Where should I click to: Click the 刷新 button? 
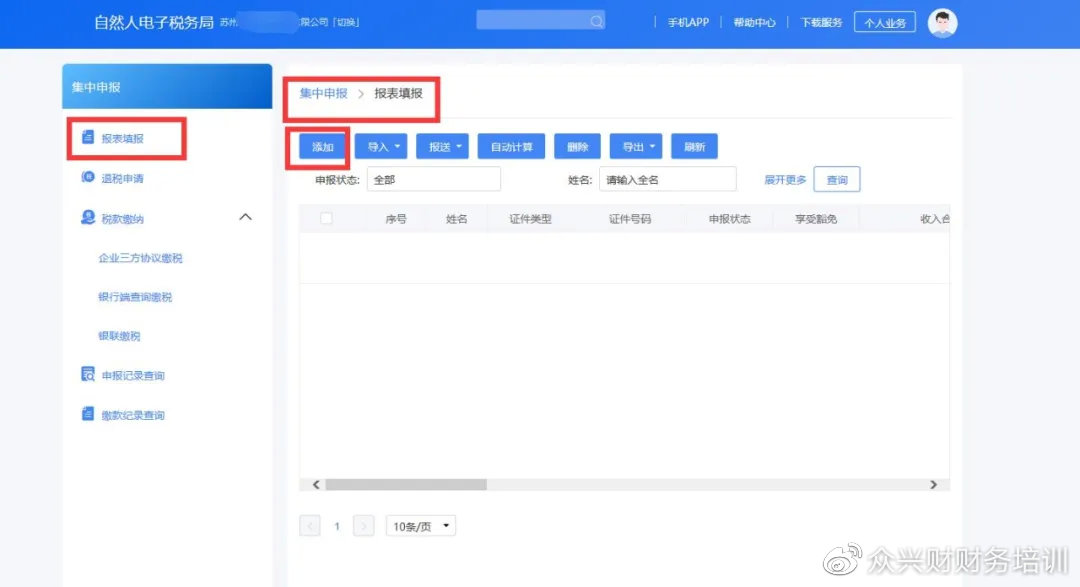click(694, 147)
